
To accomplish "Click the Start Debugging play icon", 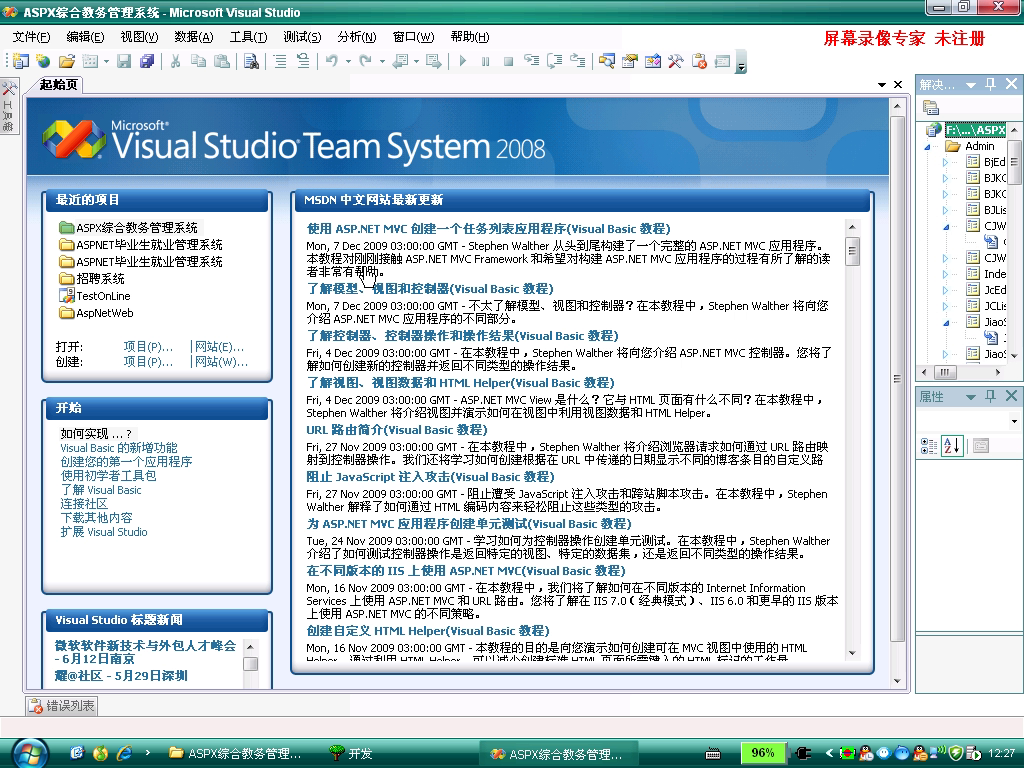I will point(462,61).
